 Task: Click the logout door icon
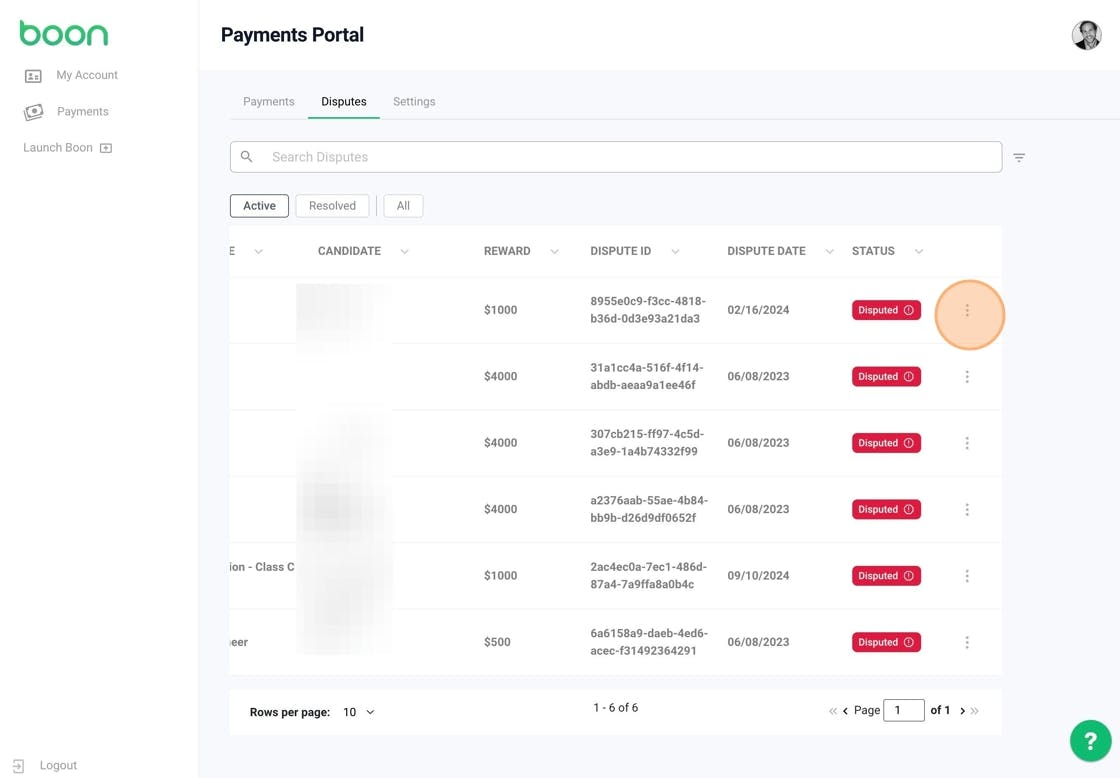(x=19, y=766)
